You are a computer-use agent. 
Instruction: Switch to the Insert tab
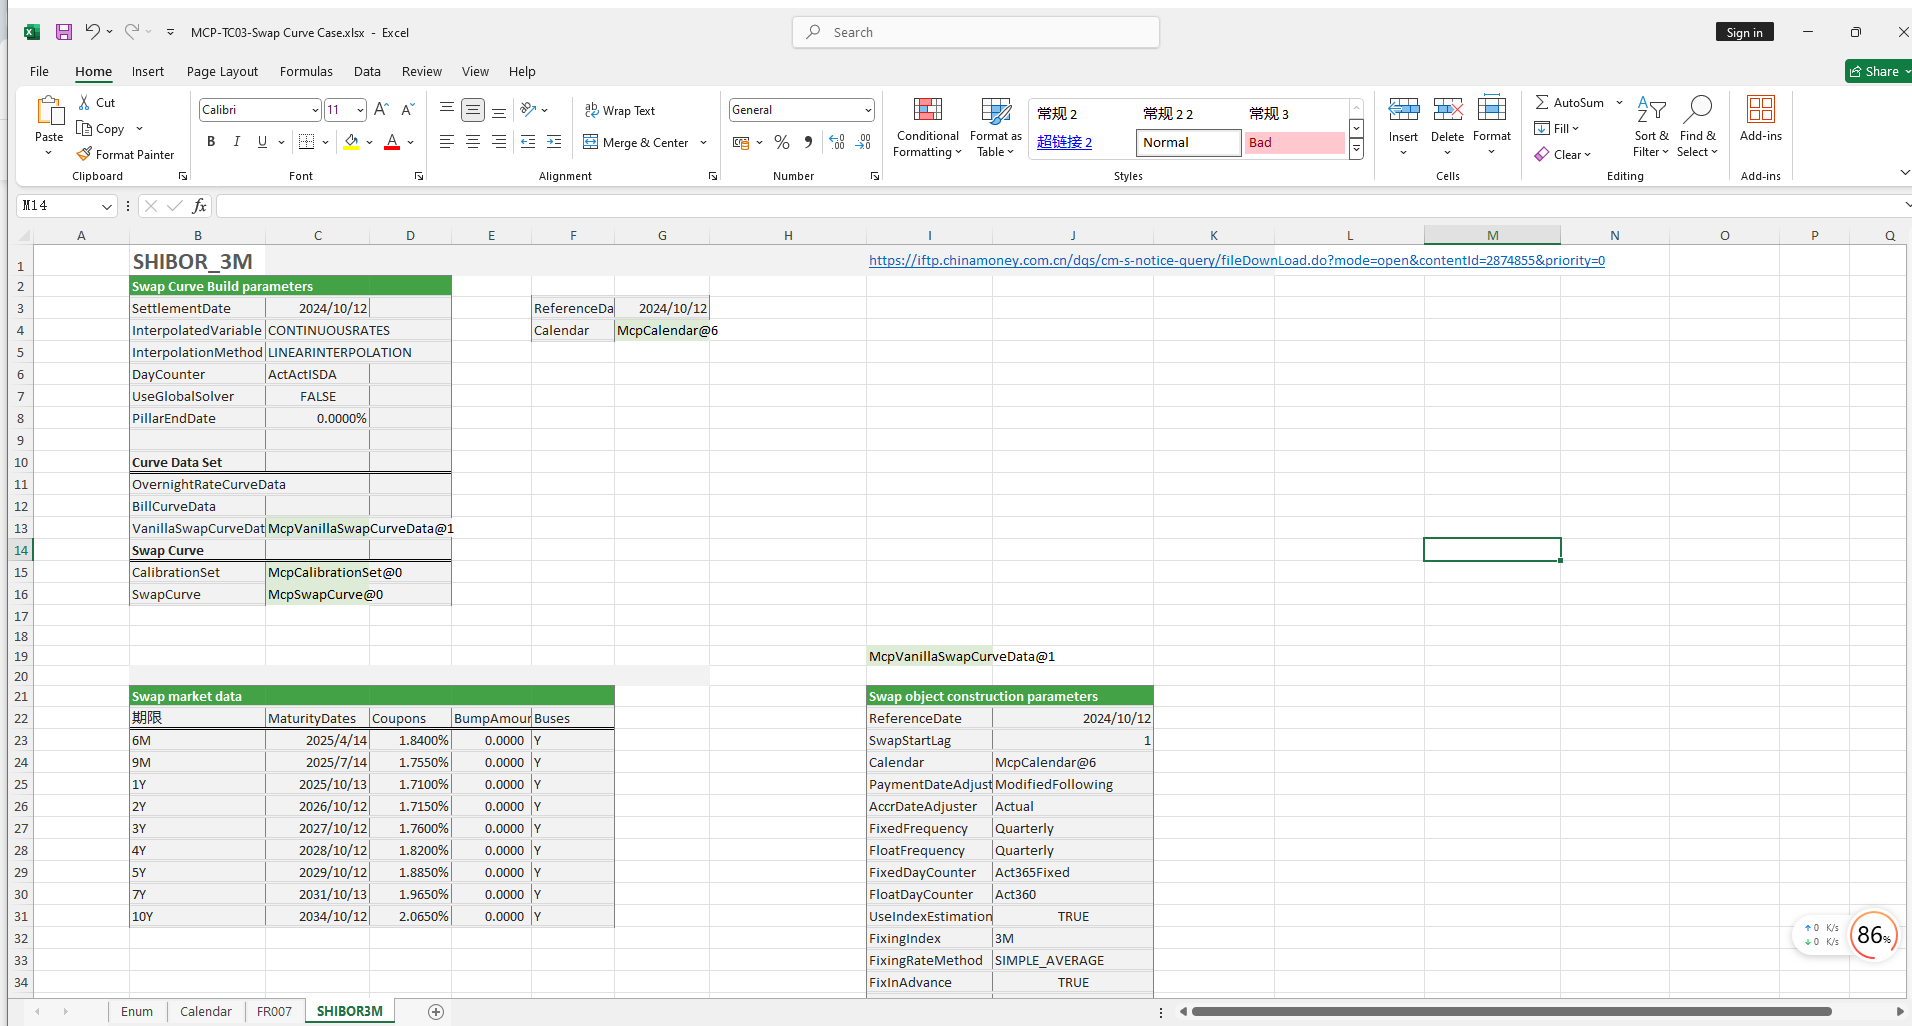click(148, 72)
